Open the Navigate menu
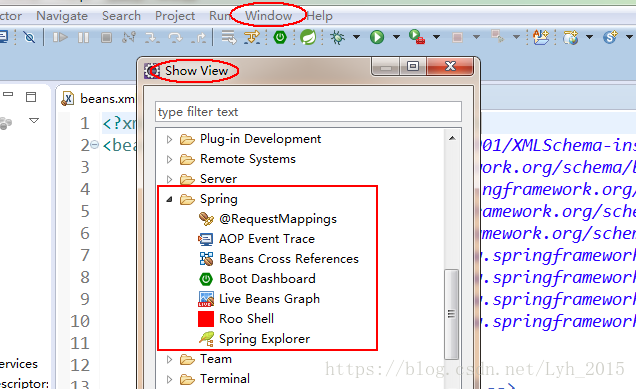636x389 pixels. (x=62, y=16)
